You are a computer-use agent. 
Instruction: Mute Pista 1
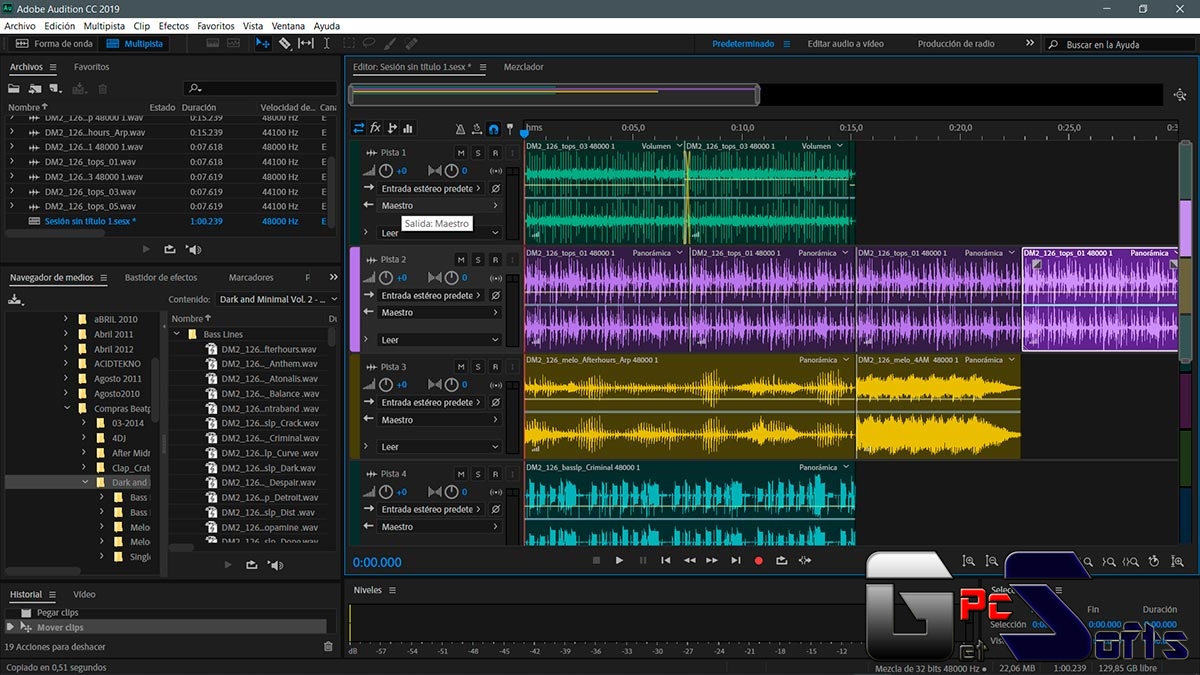460,153
